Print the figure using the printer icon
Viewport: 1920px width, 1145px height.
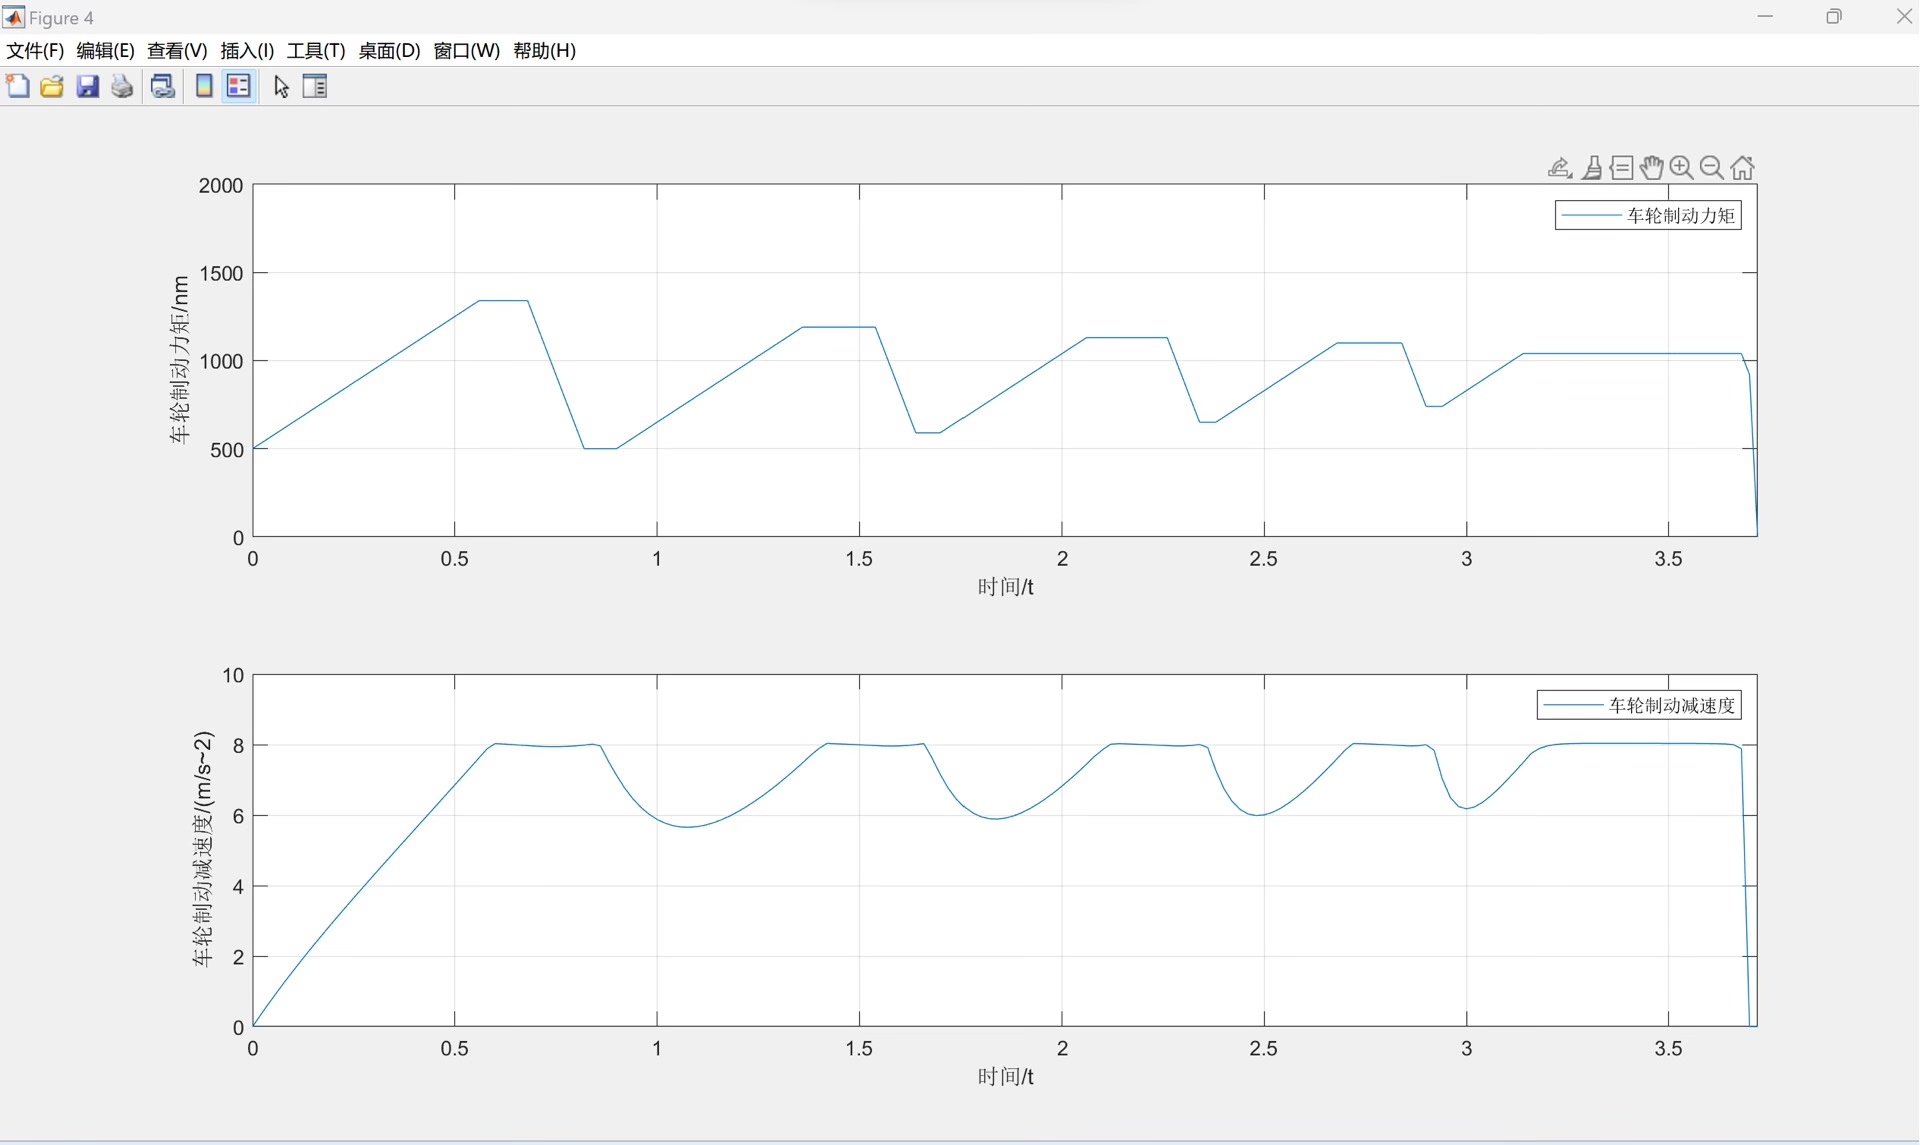click(122, 86)
